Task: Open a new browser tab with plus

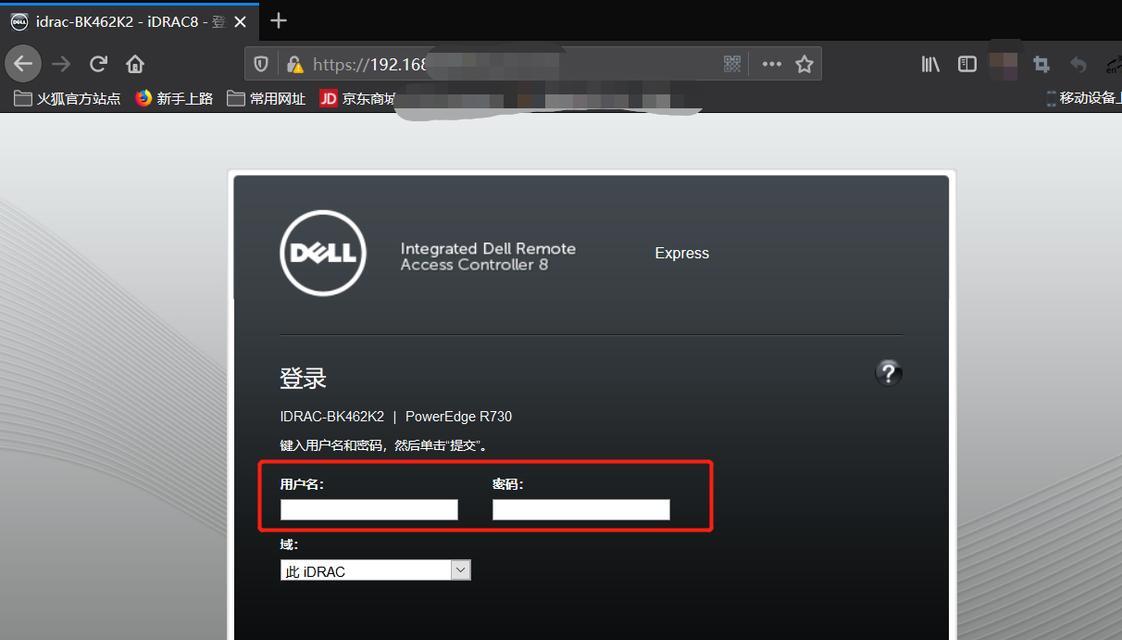Action: [x=278, y=21]
